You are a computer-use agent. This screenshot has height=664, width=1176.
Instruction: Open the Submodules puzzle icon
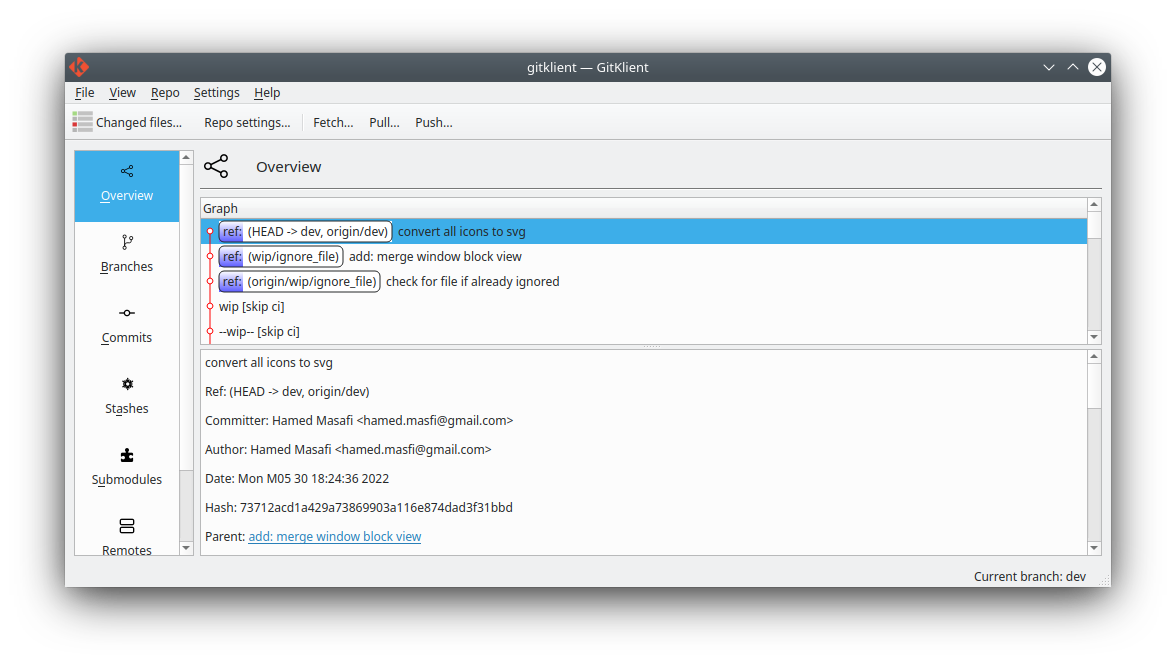click(x=127, y=455)
